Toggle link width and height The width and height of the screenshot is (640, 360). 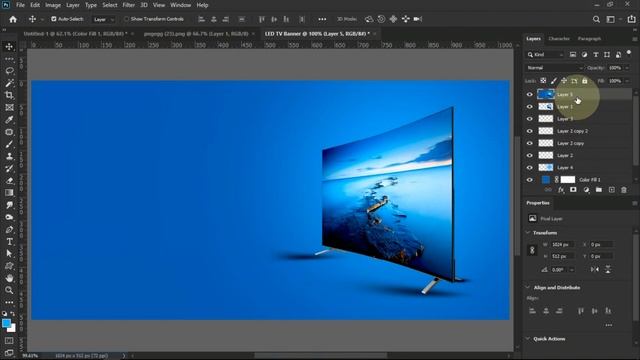point(532,250)
